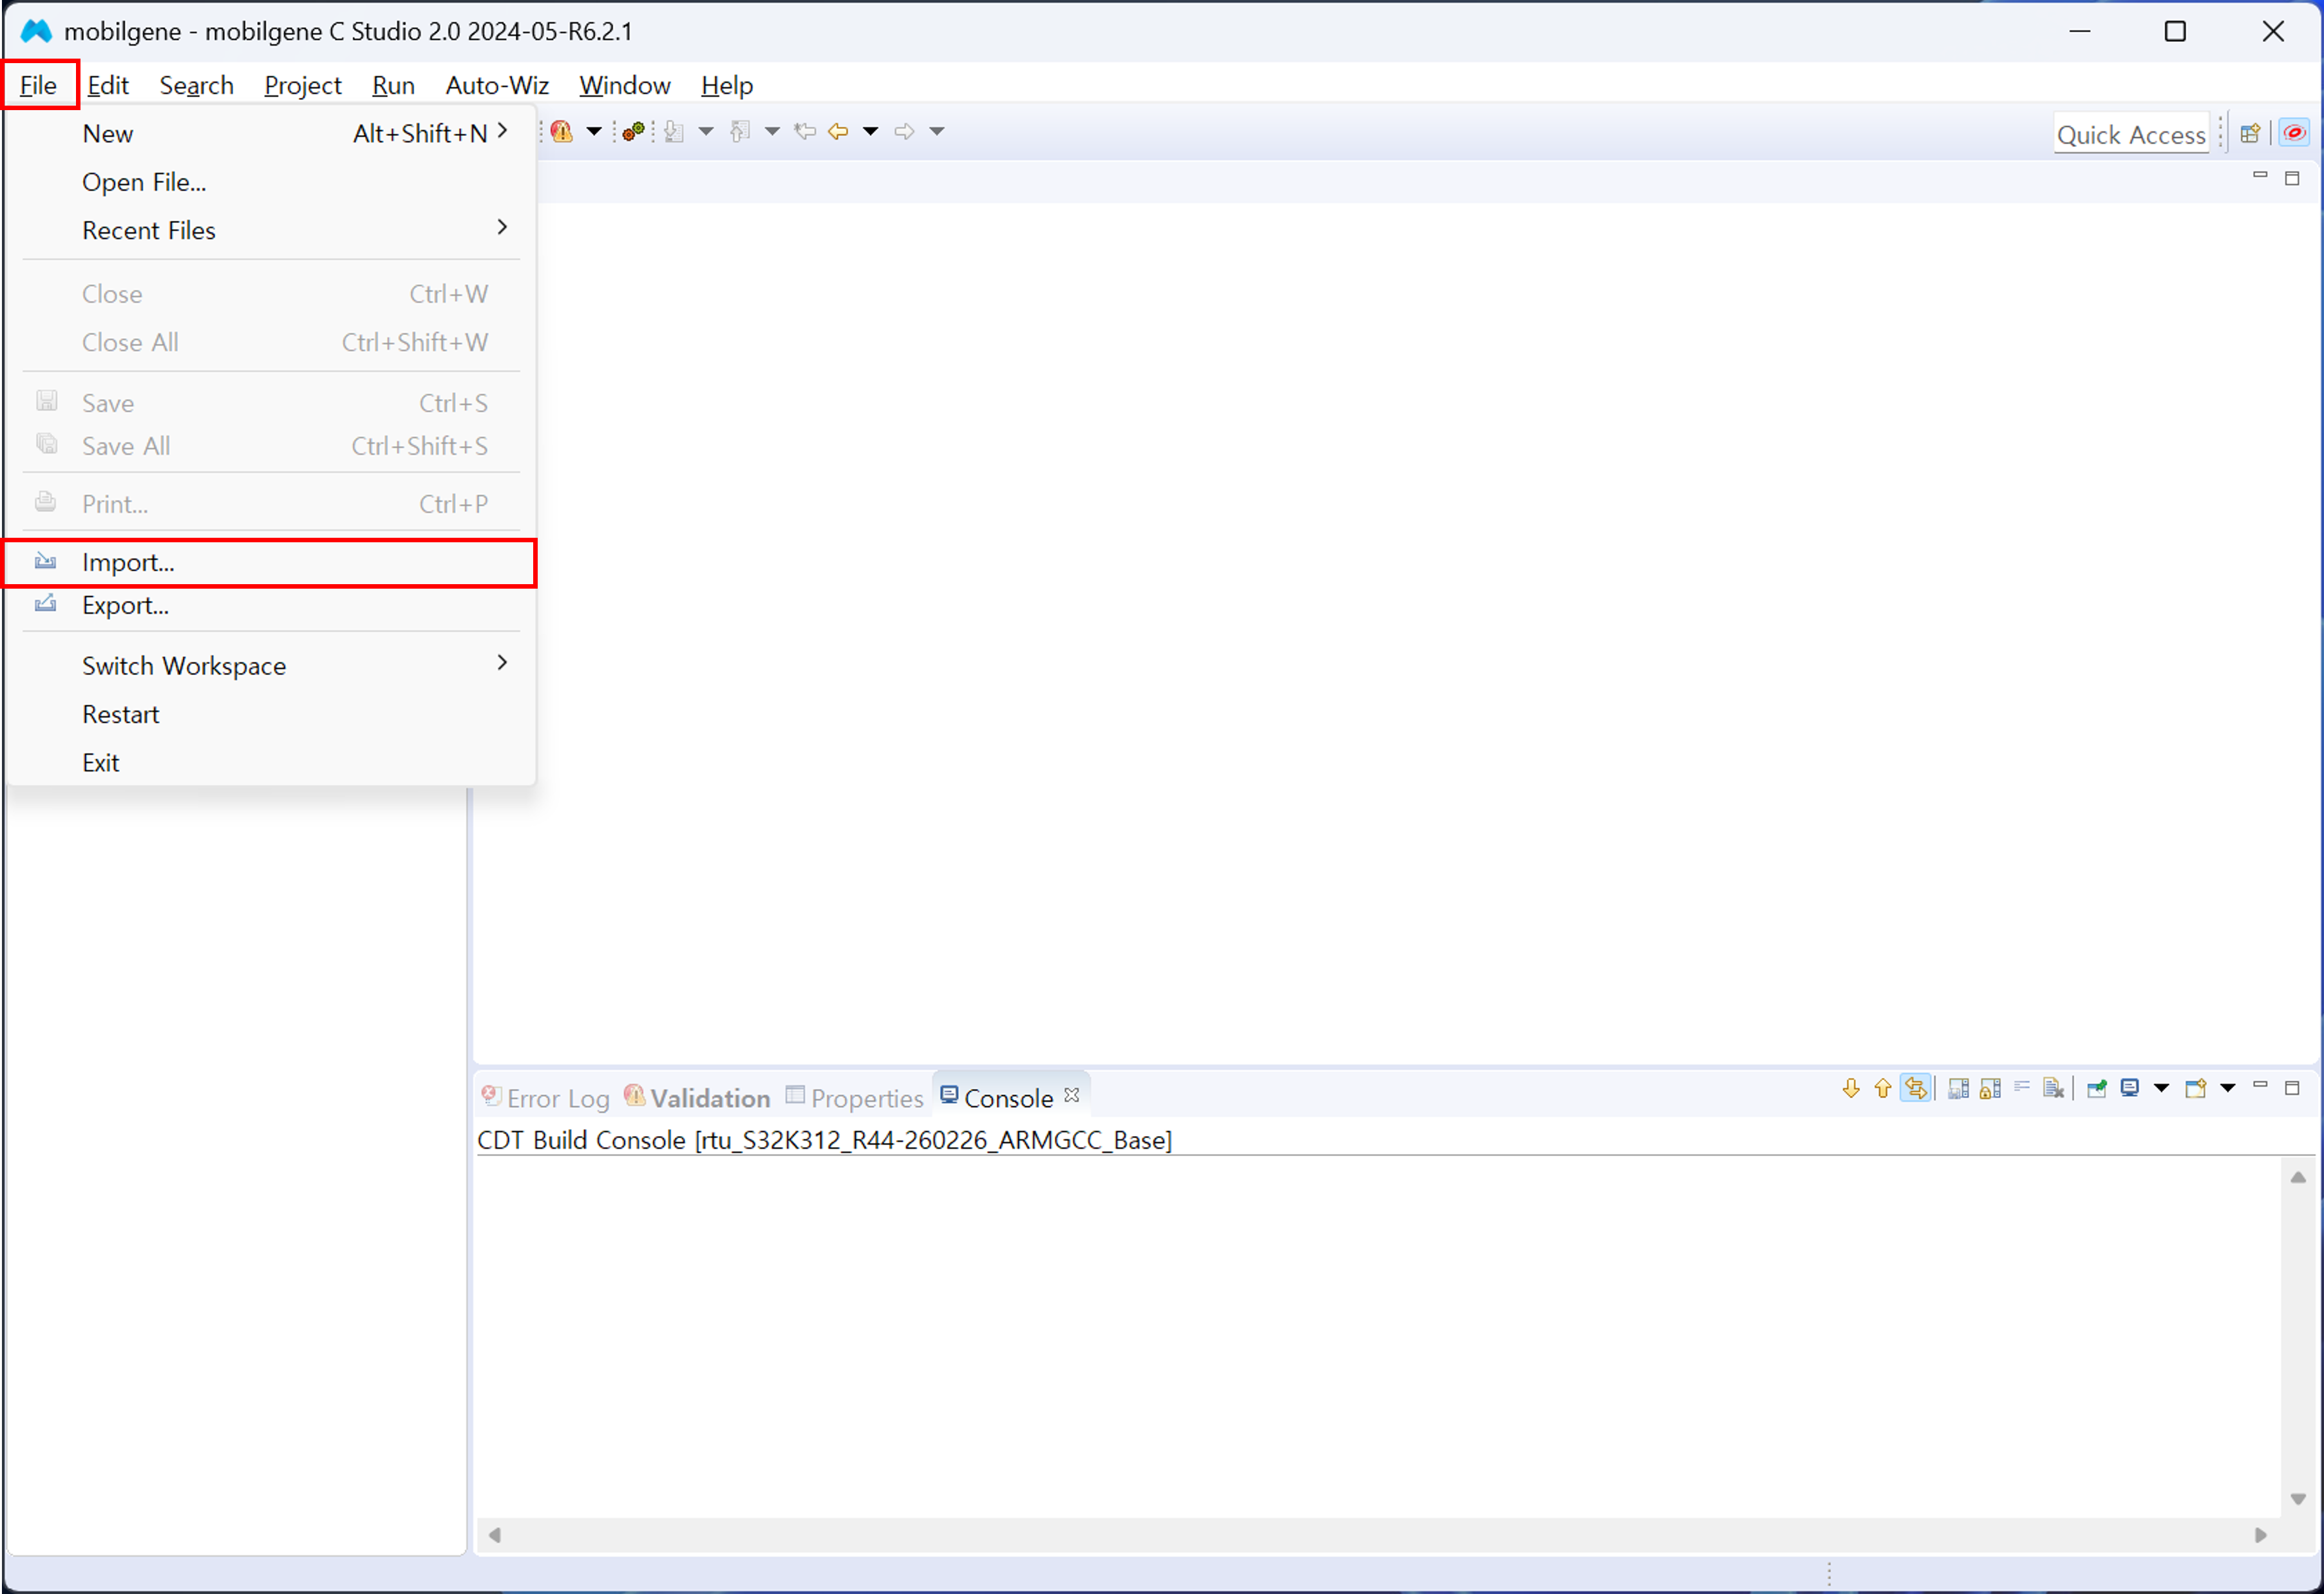The width and height of the screenshot is (2324, 1594).
Task: Expand the Recent Files submenu arrow
Action: point(503,227)
